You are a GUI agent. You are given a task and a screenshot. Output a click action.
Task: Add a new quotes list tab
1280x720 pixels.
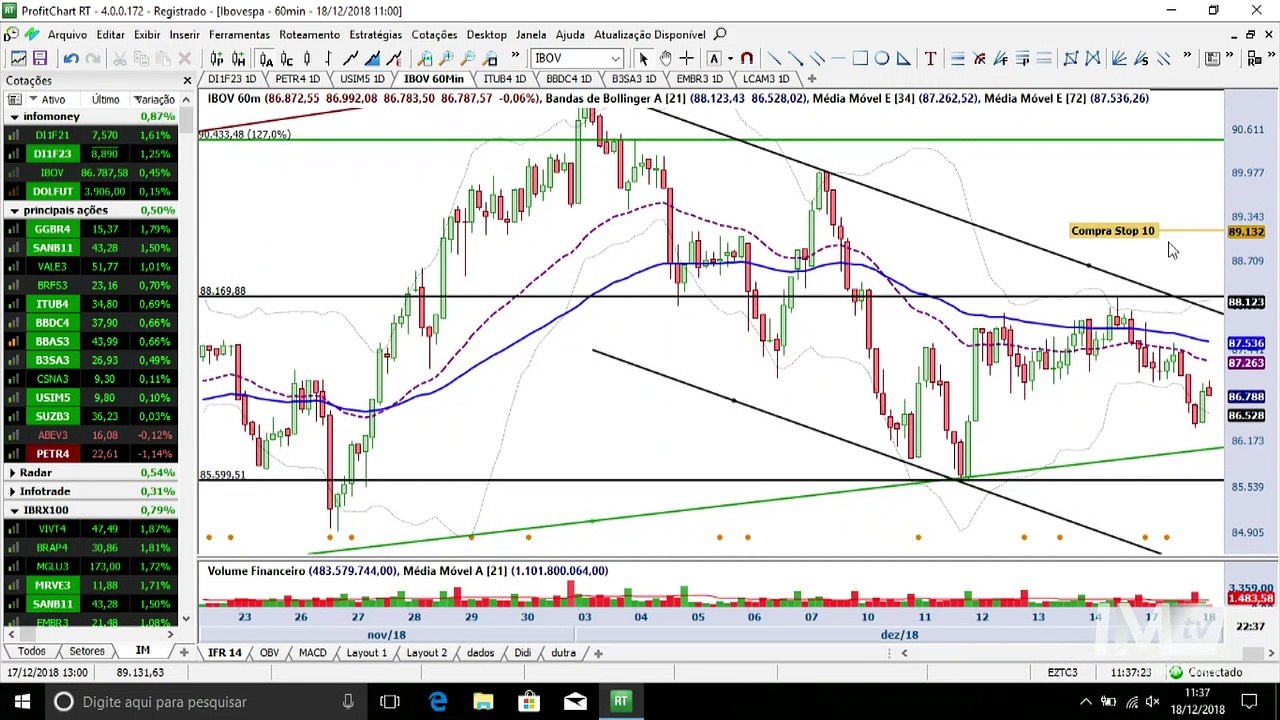point(183,652)
